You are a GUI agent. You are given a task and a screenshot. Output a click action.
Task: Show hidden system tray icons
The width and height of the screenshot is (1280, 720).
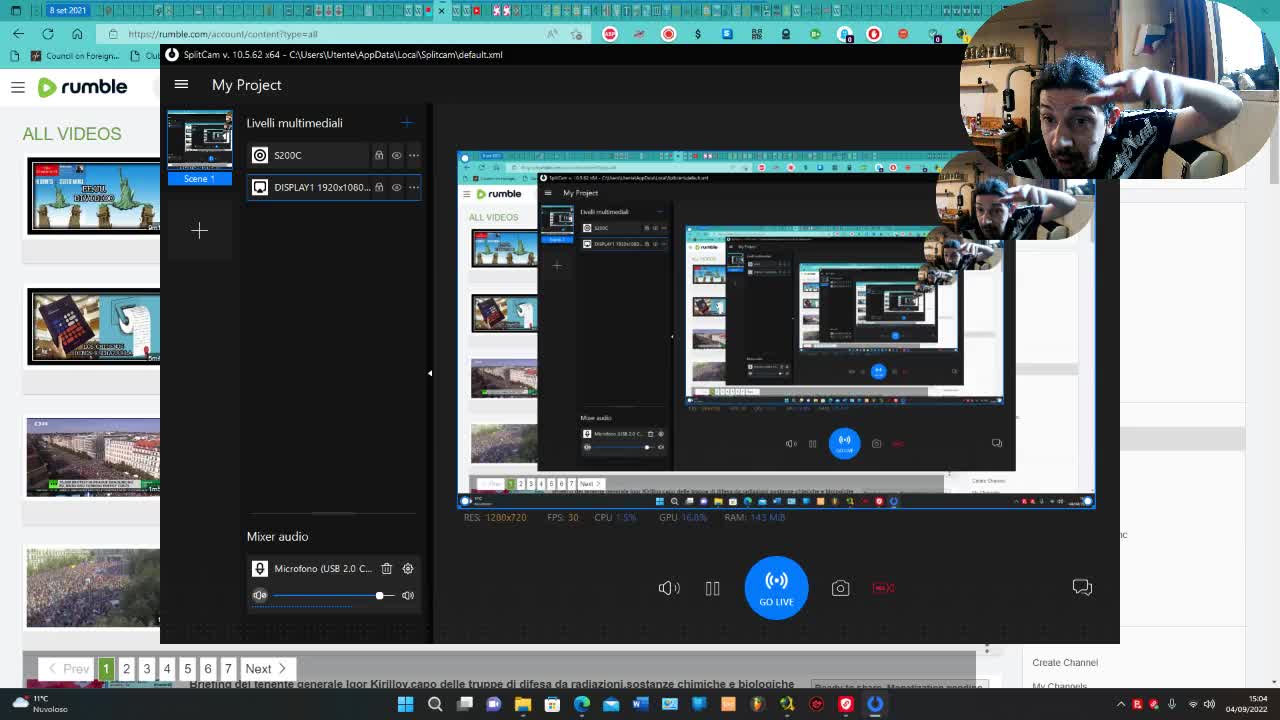click(1120, 704)
